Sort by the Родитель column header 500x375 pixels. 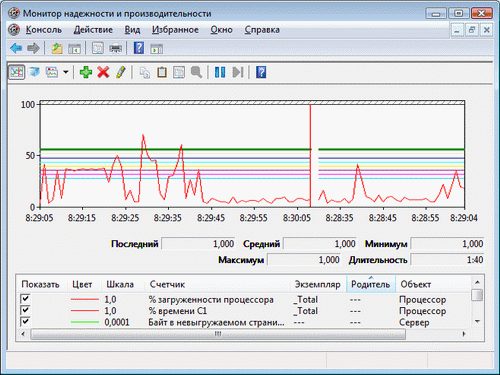point(371,284)
